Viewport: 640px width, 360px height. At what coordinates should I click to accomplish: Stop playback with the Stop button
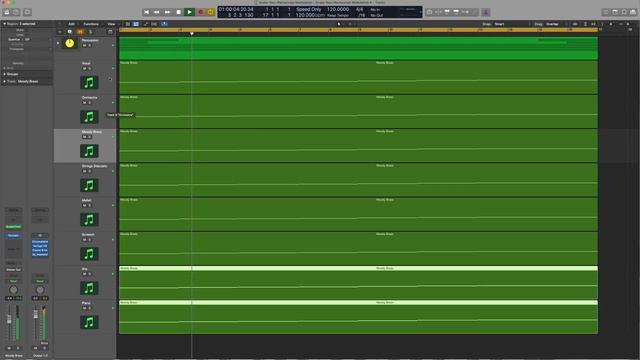click(x=178, y=12)
